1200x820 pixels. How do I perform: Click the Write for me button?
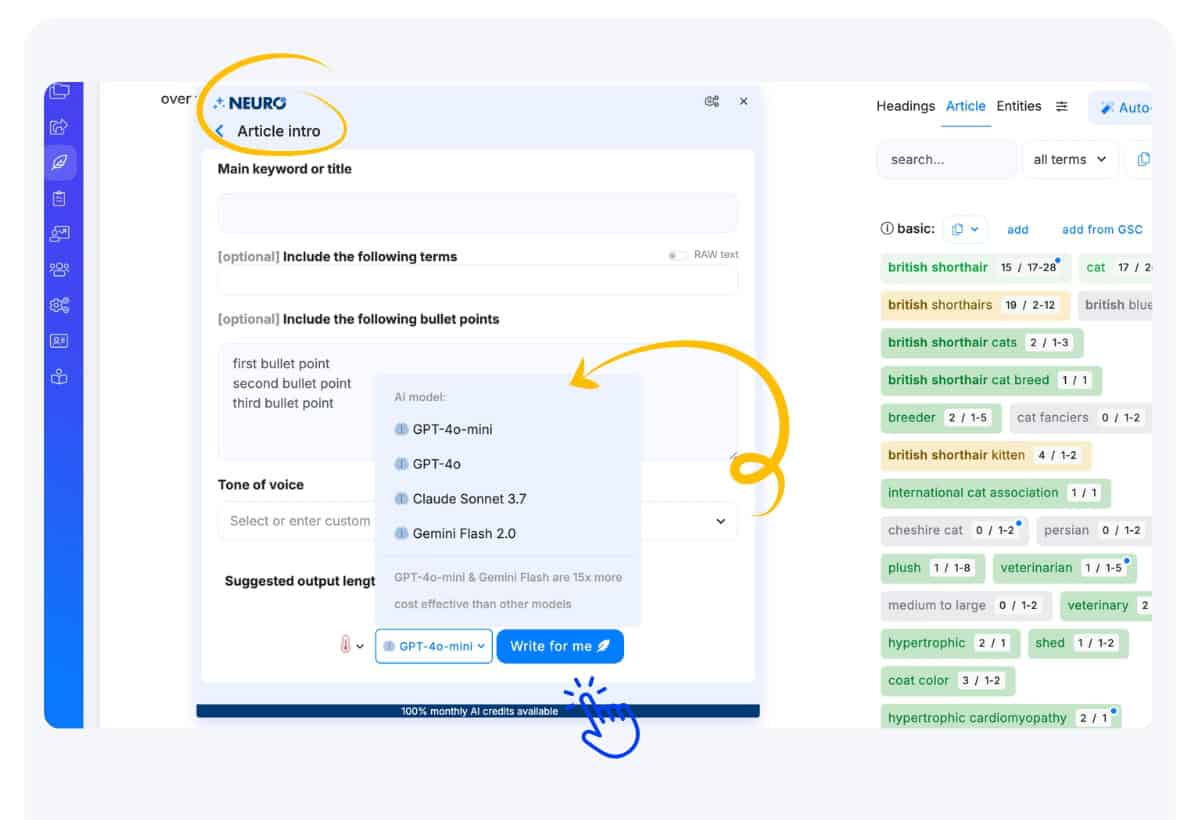[x=560, y=646]
